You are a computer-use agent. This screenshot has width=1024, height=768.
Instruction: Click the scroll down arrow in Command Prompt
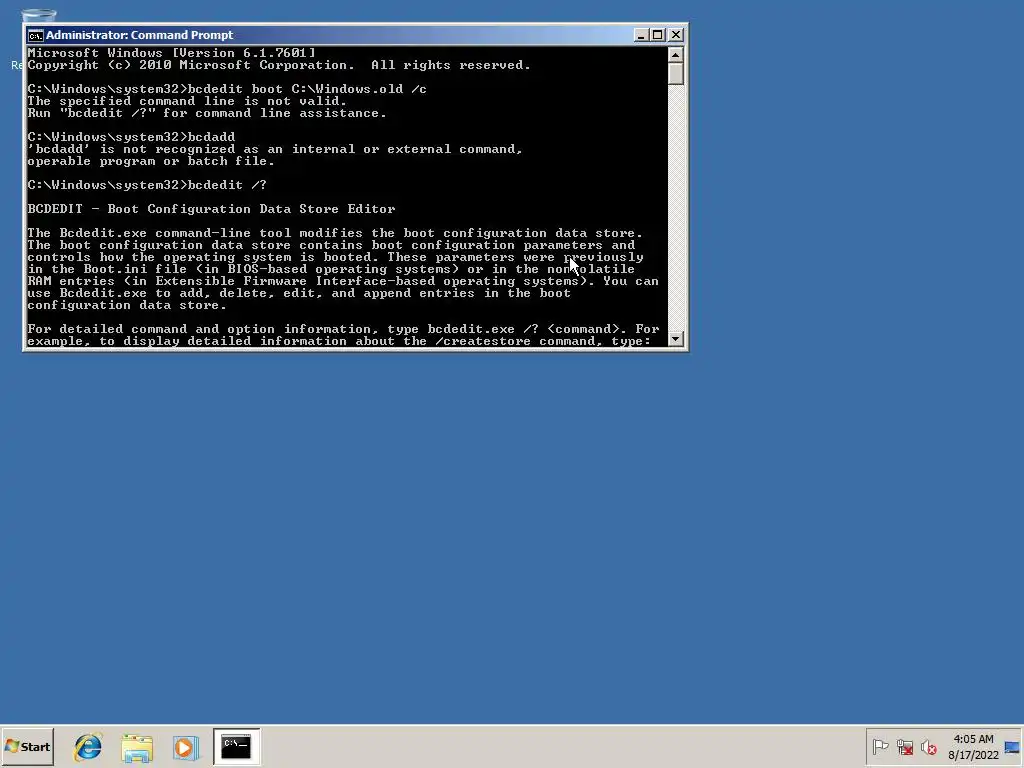coord(676,339)
